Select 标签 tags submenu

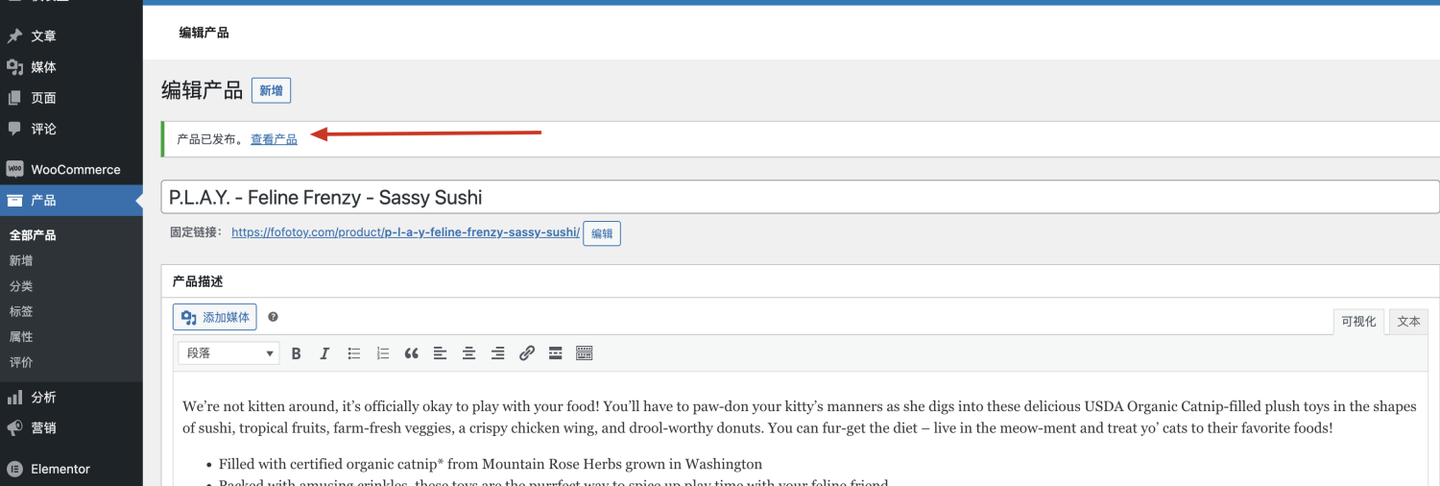pyautogui.click(x=21, y=311)
